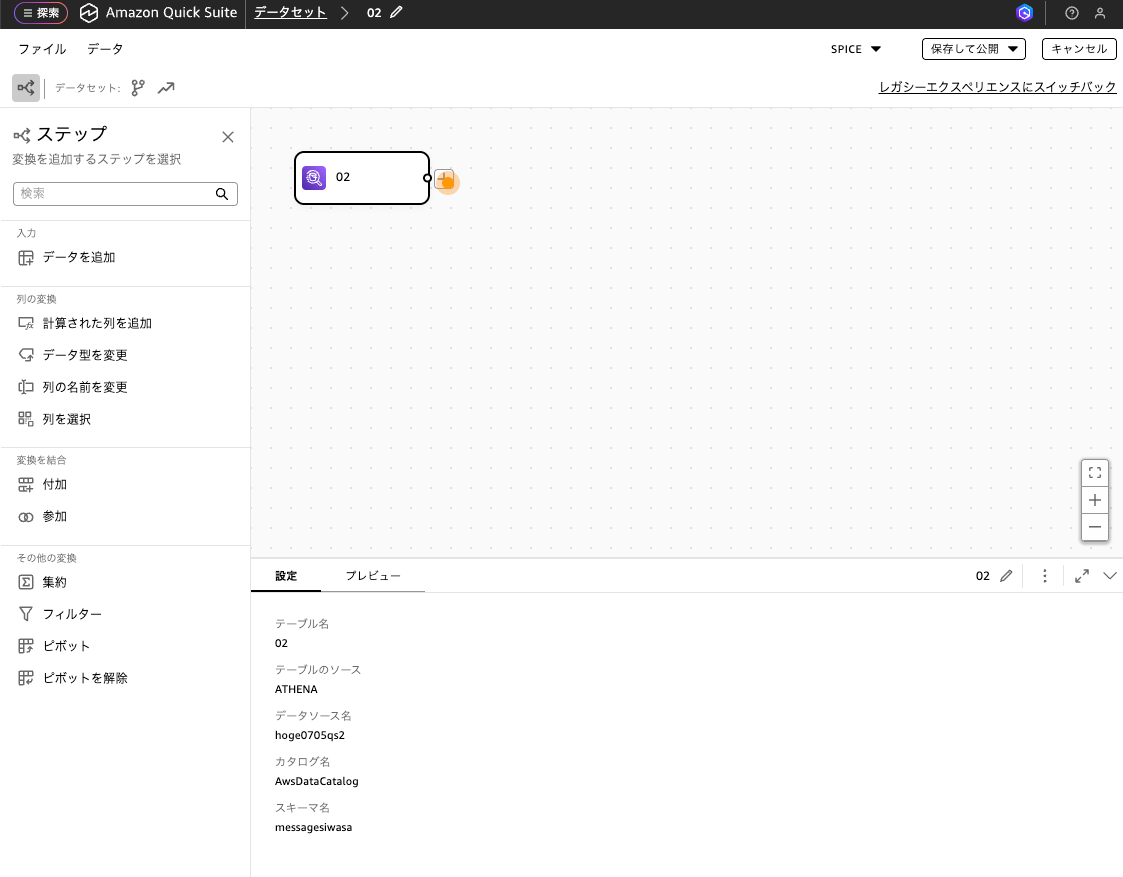The width and height of the screenshot is (1123, 877).
Task: Close the ステップ panel
Action: tap(228, 137)
